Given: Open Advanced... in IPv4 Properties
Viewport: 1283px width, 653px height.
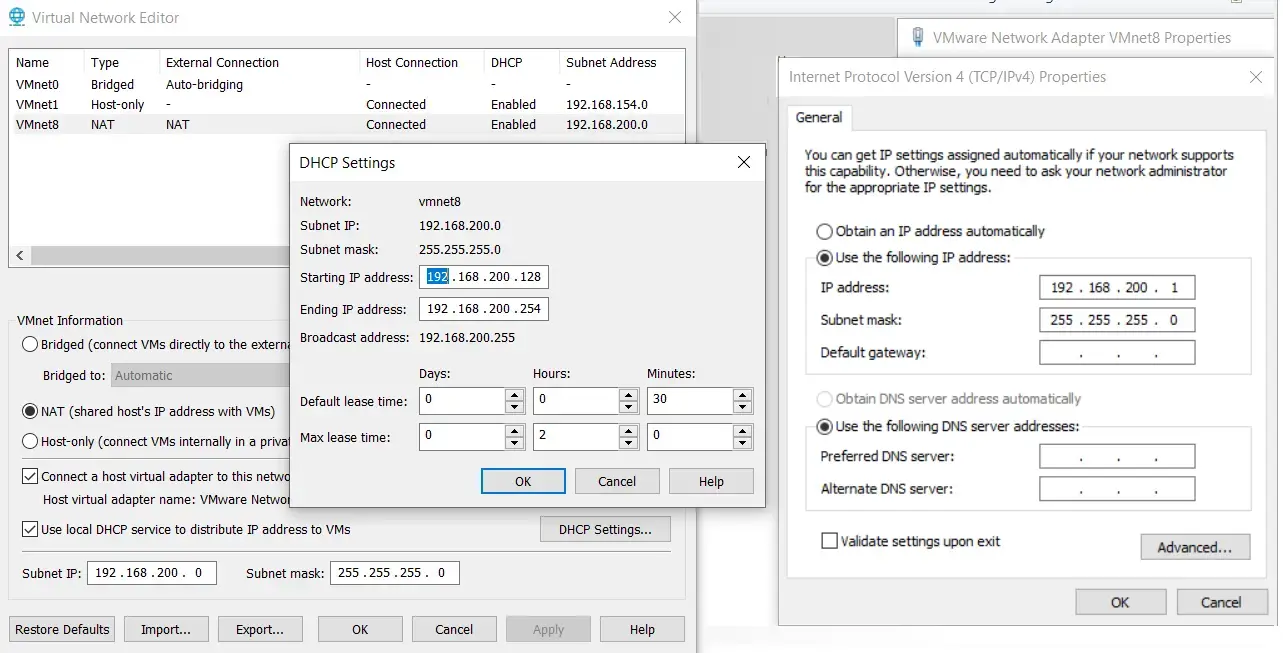Looking at the screenshot, I should coord(1195,547).
